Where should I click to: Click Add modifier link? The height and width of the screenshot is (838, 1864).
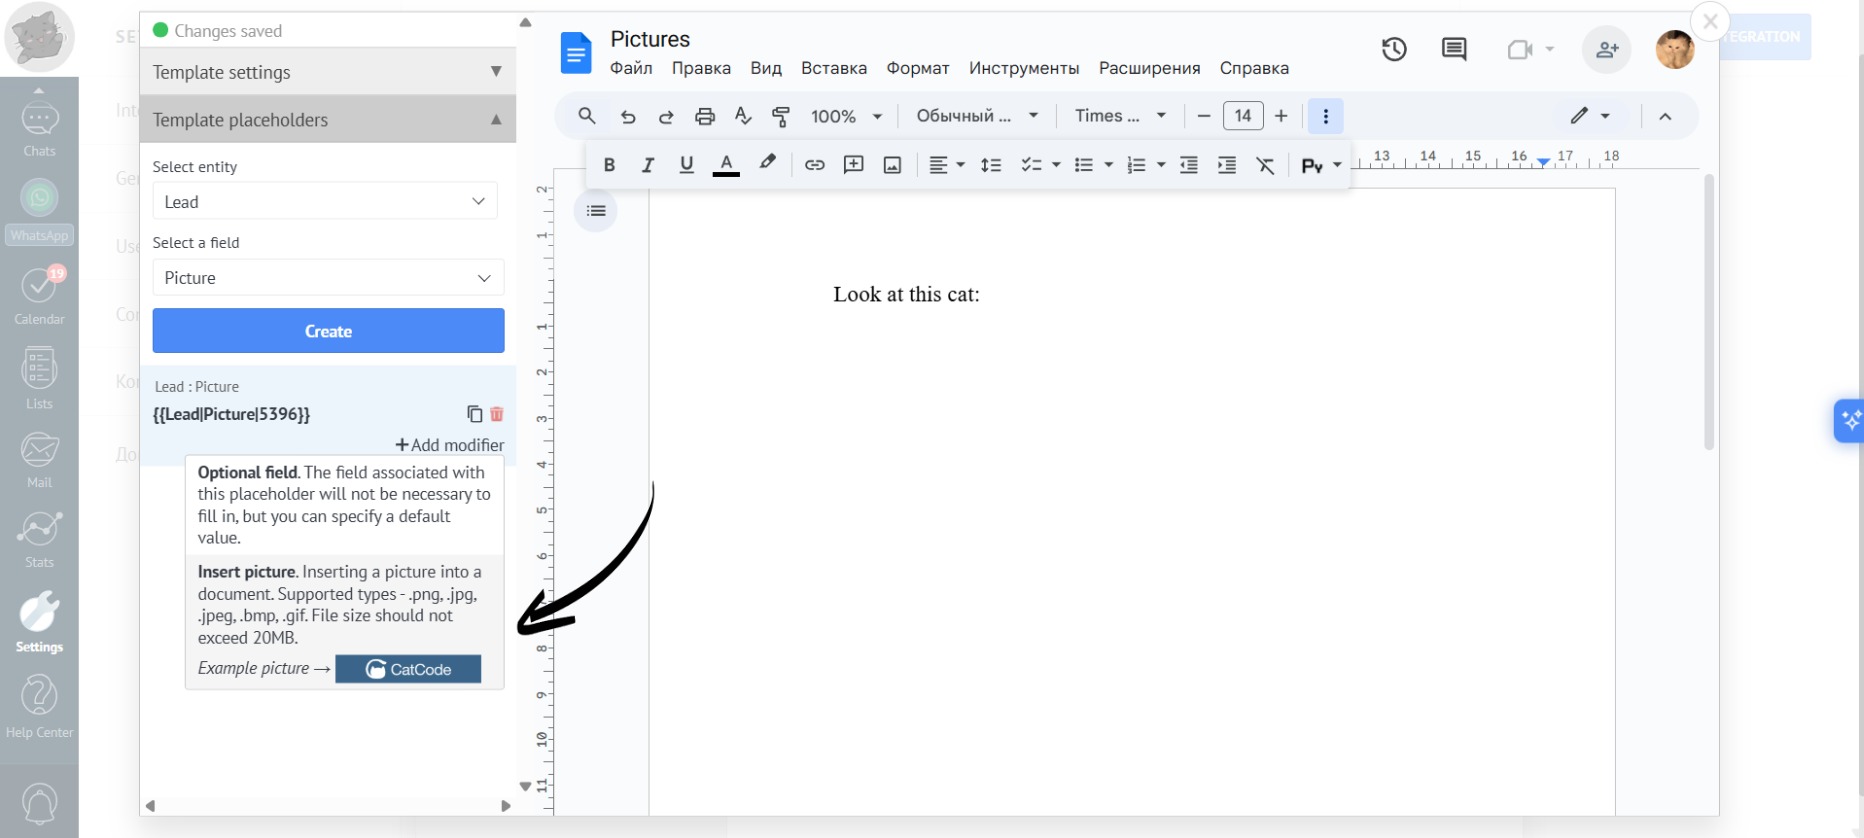pos(450,445)
